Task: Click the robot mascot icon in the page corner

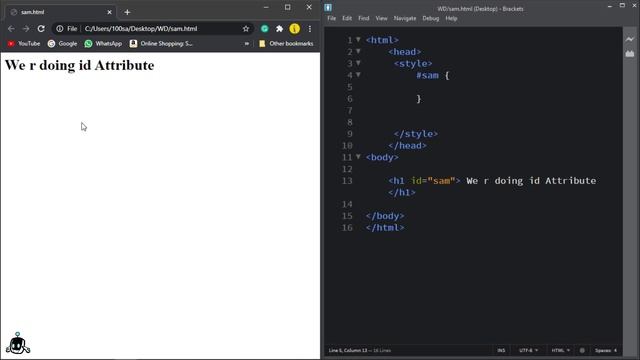Action: [x=18, y=343]
